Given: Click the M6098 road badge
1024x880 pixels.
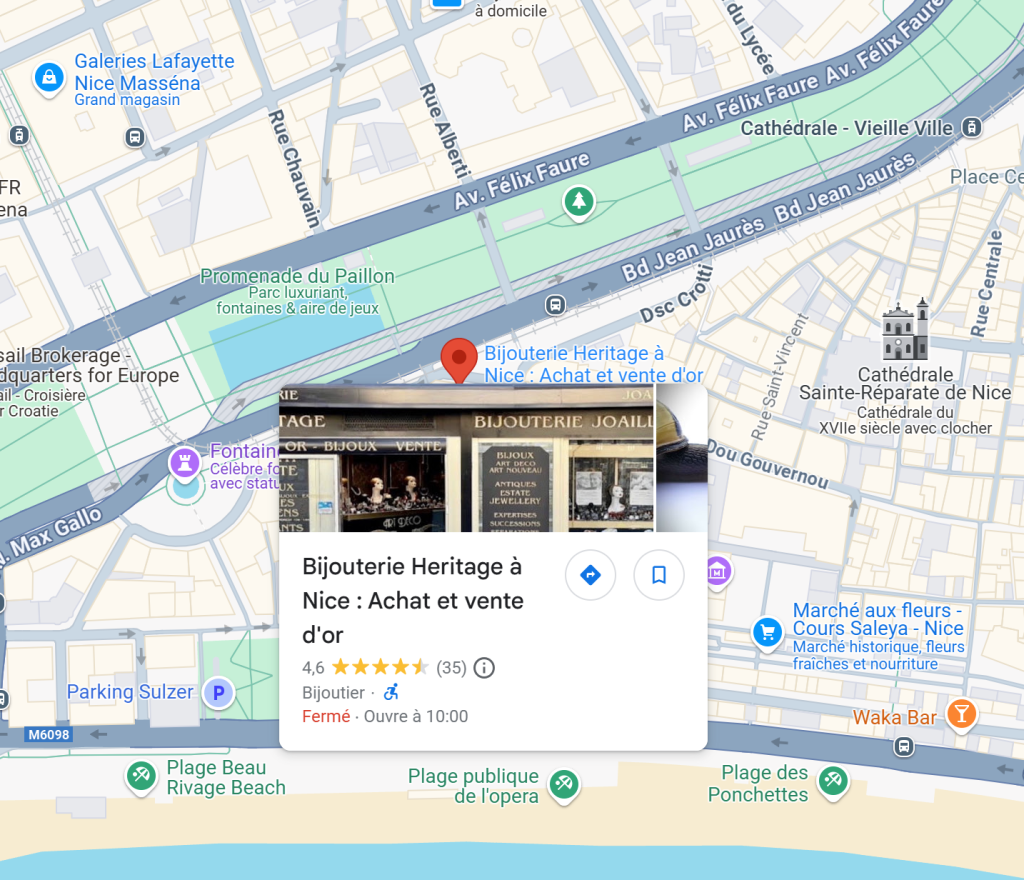Looking at the screenshot, I should click(48, 734).
